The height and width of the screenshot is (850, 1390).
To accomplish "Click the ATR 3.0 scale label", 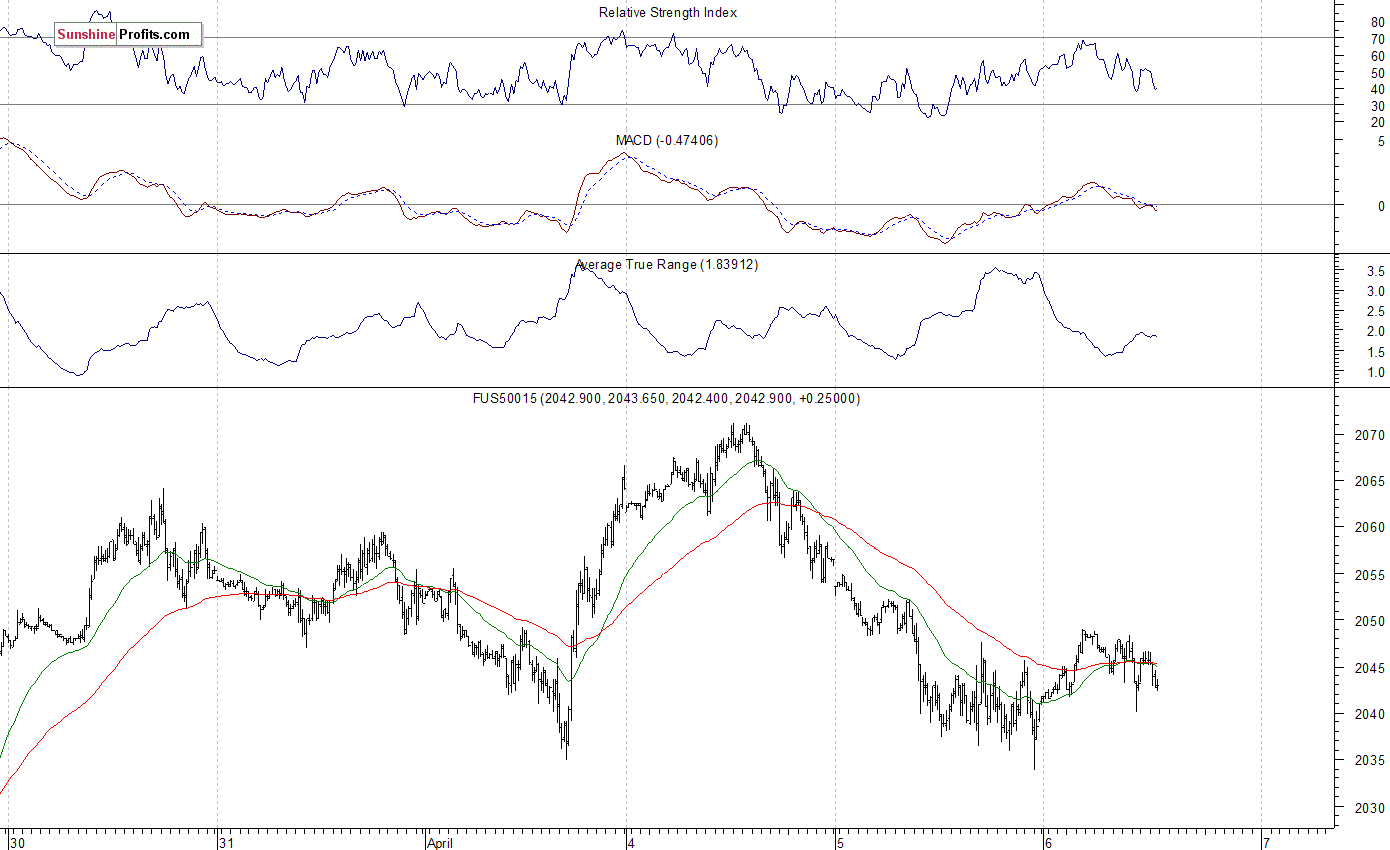I will [x=1376, y=292].
